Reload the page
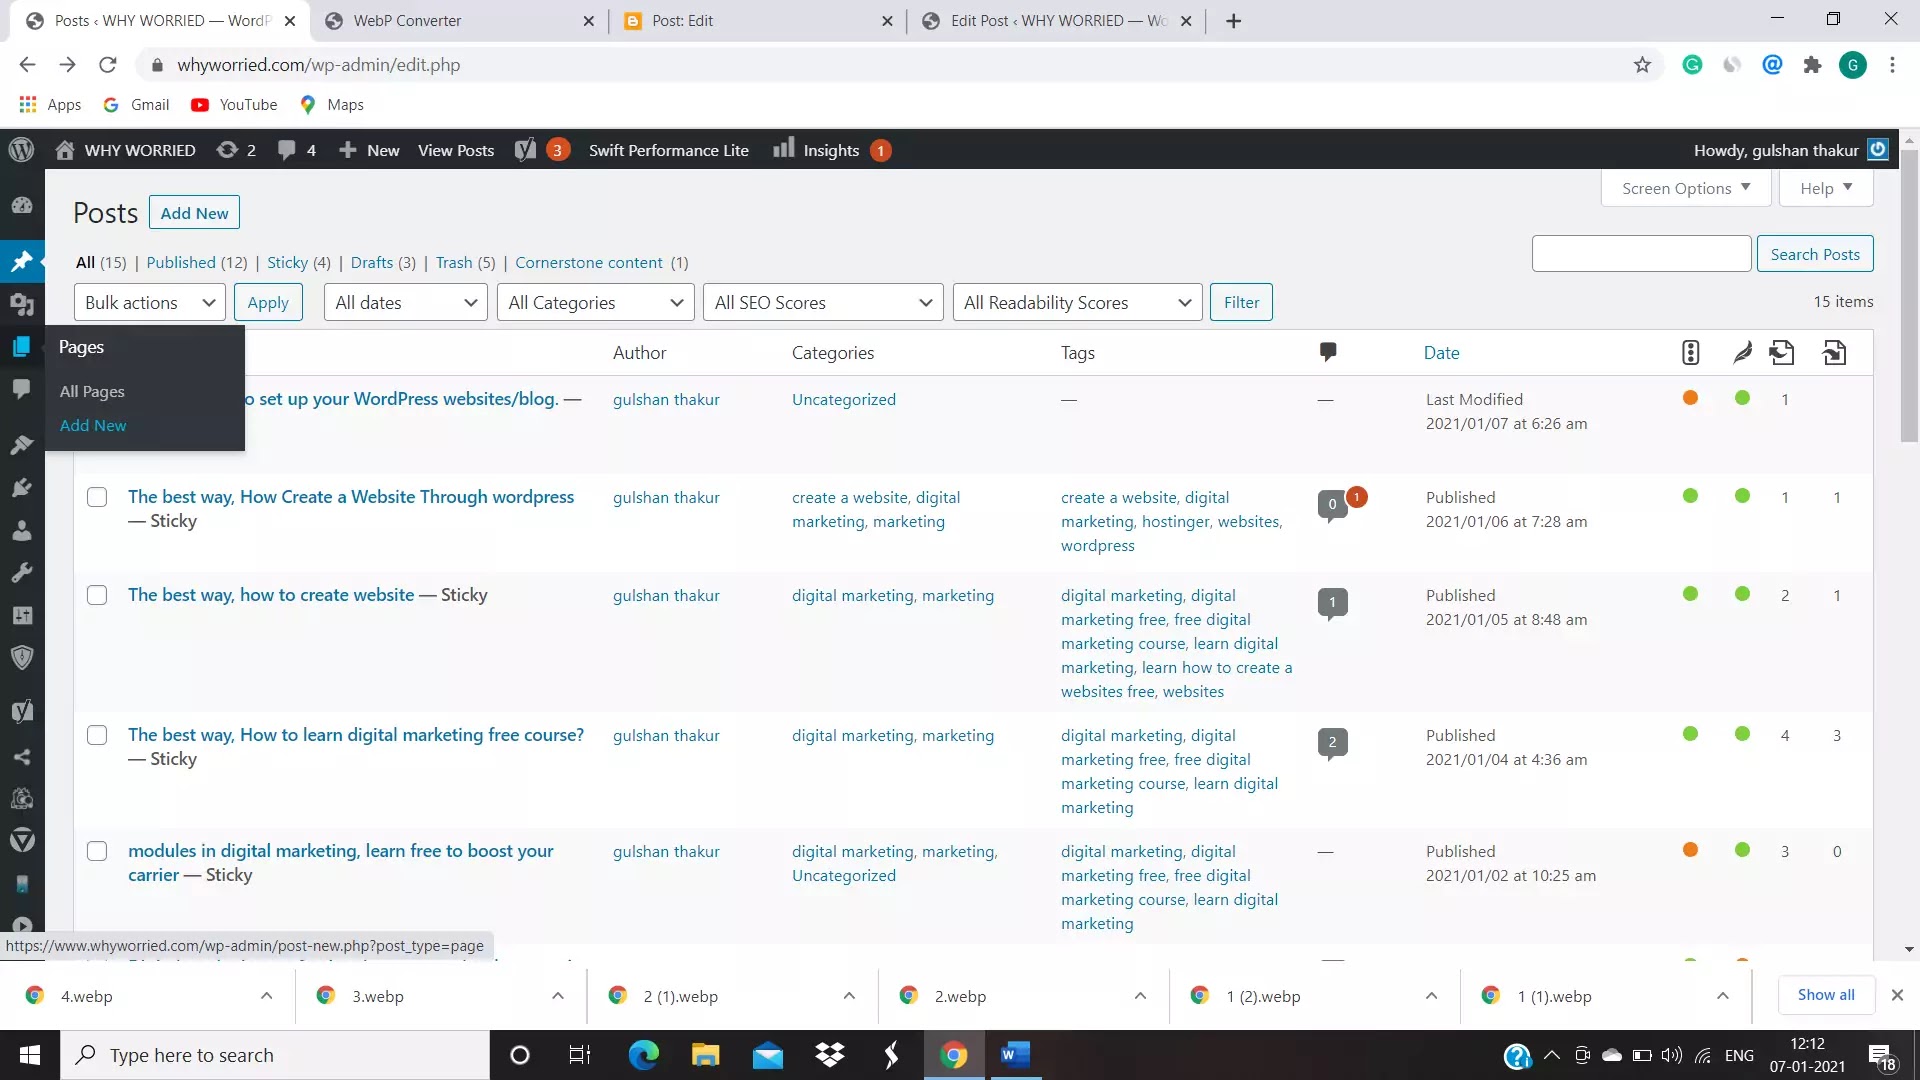The image size is (1920, 1080). (108, 65)
